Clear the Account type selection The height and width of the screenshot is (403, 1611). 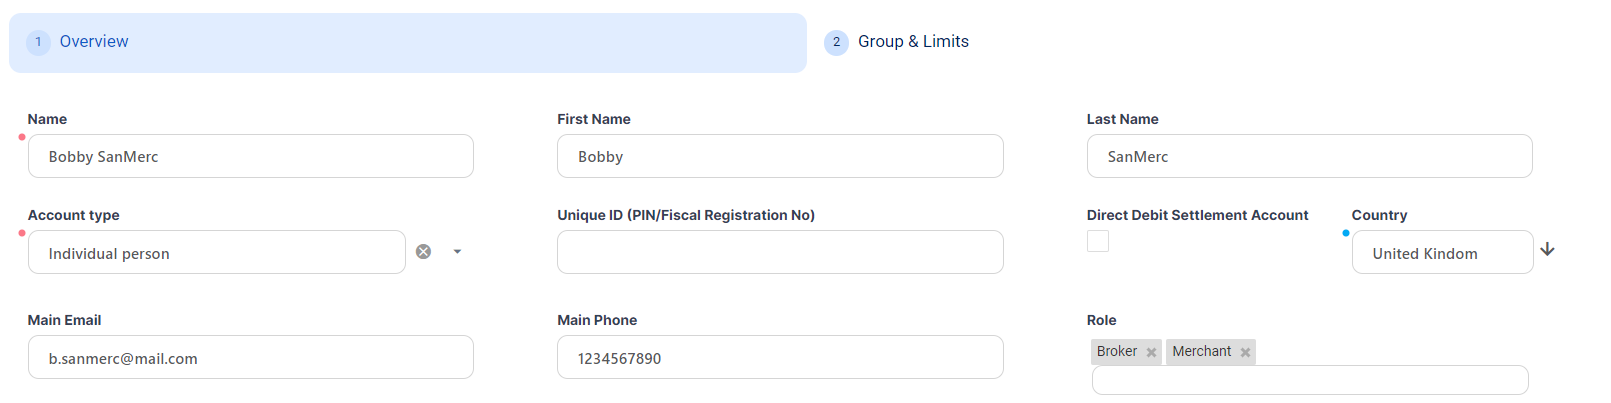[424, 252]
